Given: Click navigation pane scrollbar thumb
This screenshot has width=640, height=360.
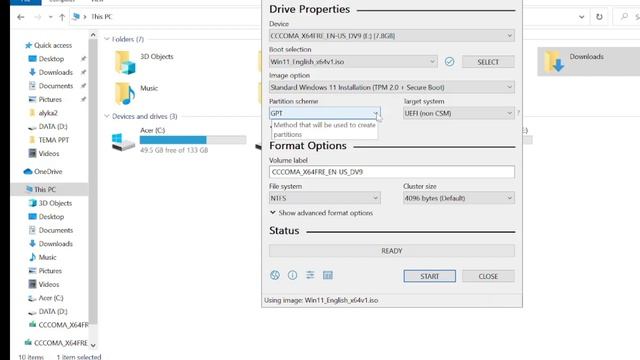Looking at the screenshot, I should coord(93,182).
